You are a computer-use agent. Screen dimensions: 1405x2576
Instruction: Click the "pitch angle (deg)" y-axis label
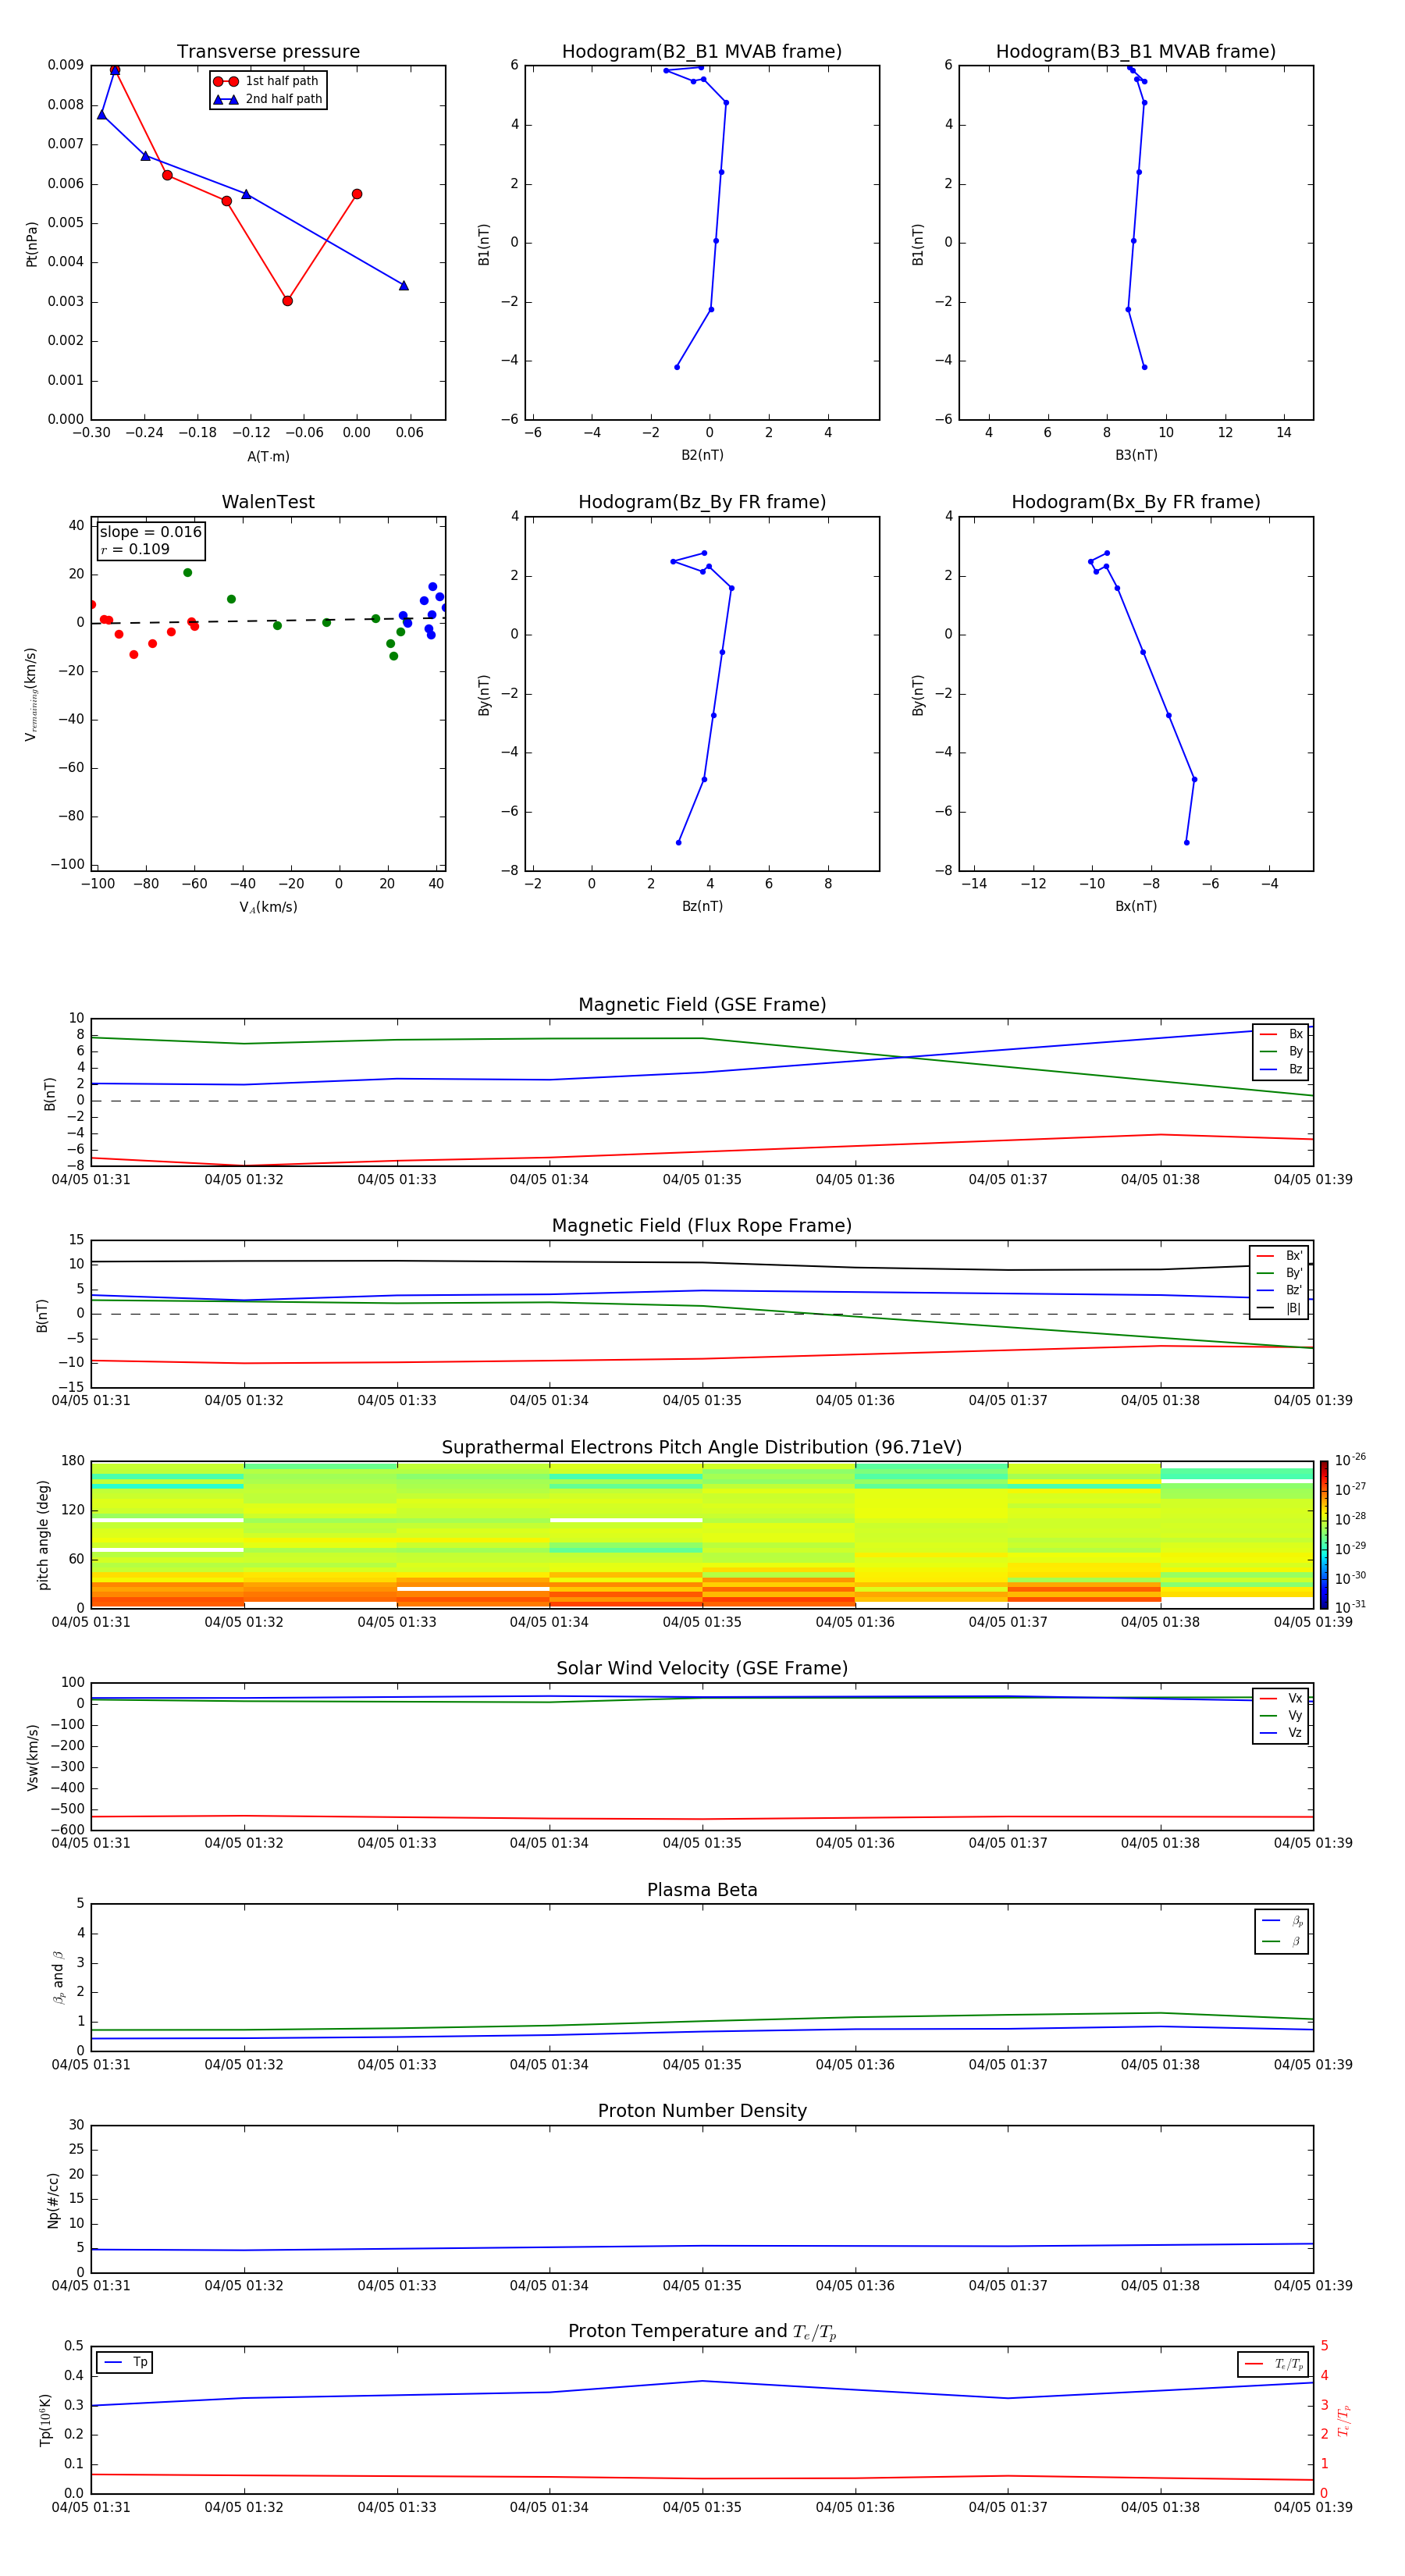pyautogui.click(x=43, y=1535)
